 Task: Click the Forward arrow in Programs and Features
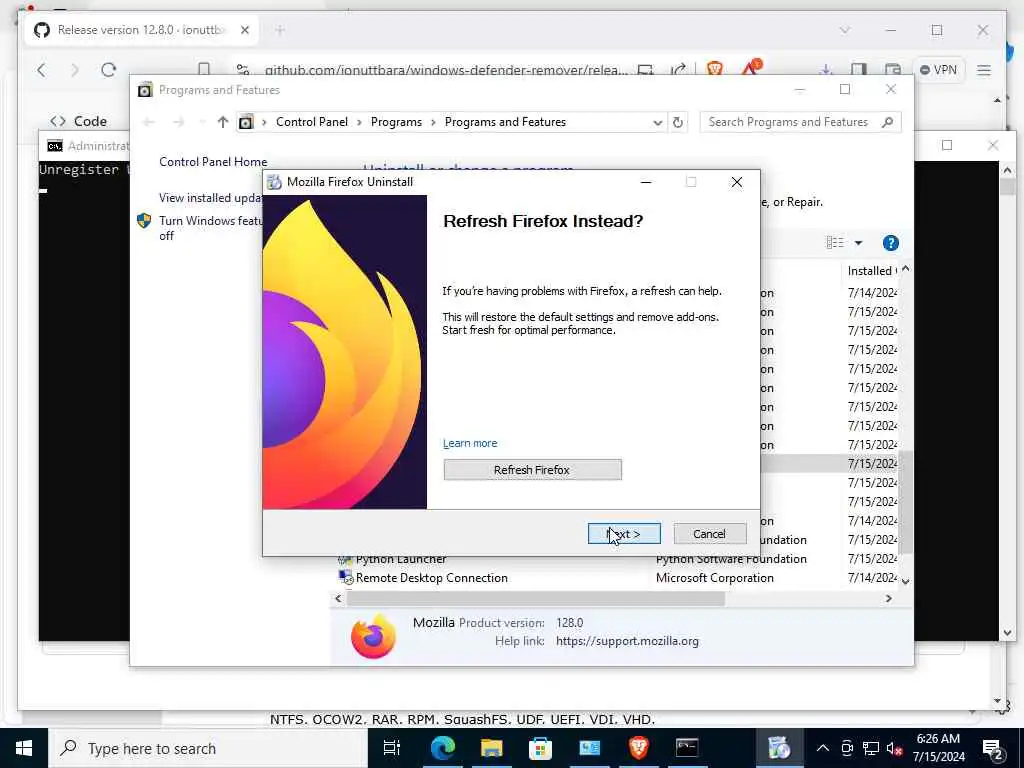click(x=178, y=122)
